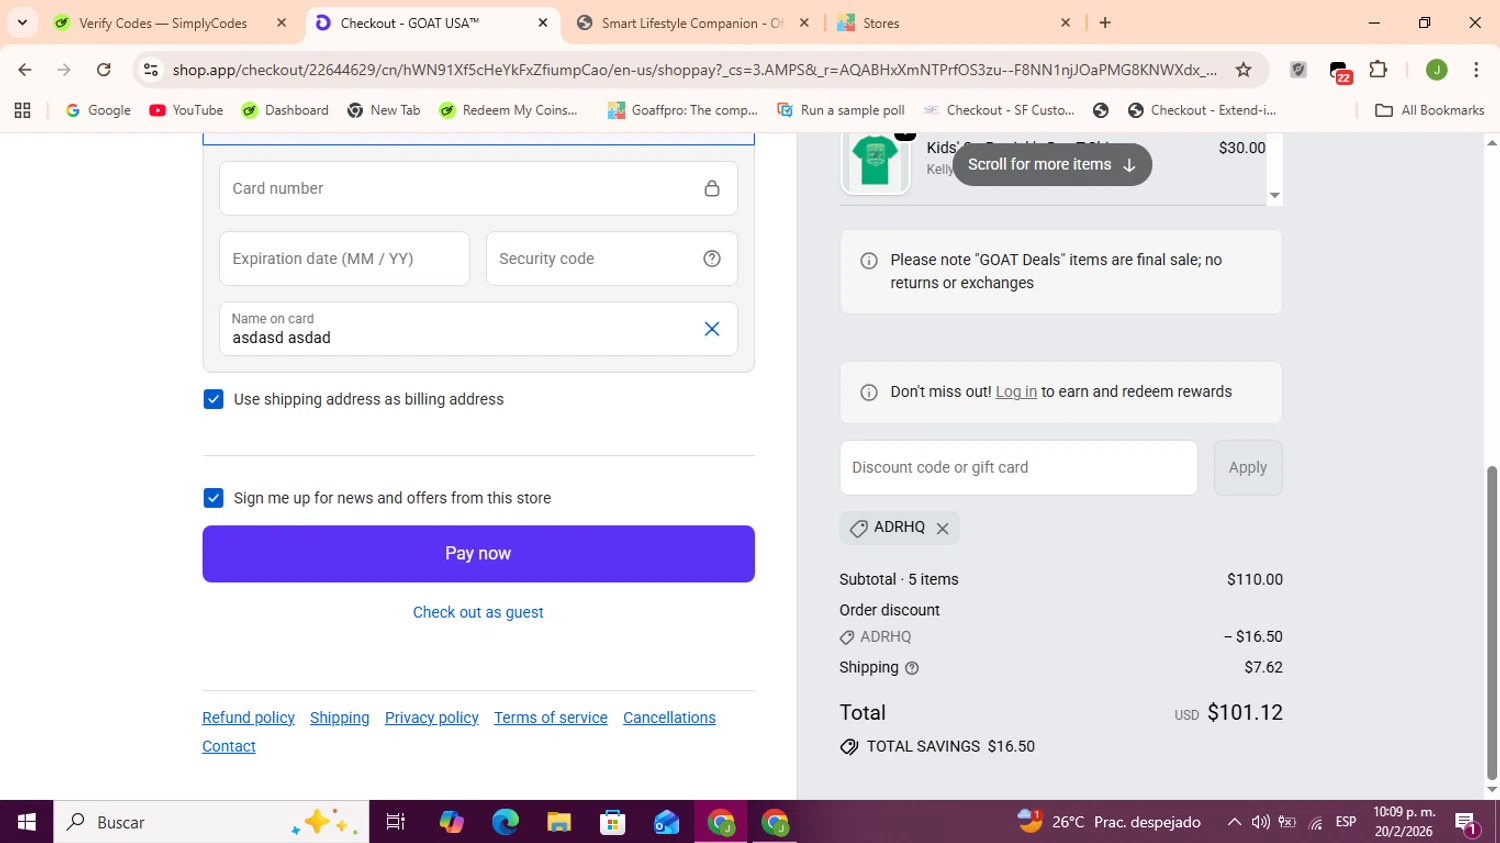Switch to the Smart Lifestyle Companion tab
Screen dimensions: 1500x843
[x=693, y=23]
